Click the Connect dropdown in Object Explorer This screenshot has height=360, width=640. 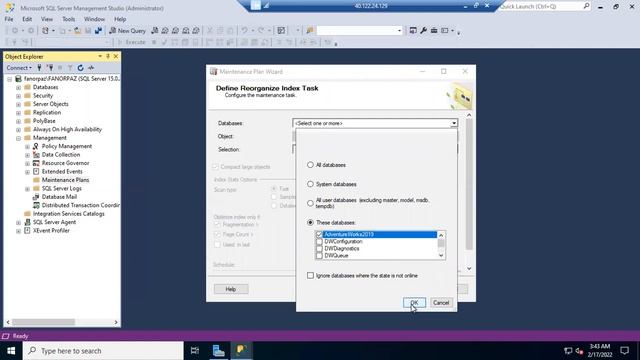coord(19,68)
